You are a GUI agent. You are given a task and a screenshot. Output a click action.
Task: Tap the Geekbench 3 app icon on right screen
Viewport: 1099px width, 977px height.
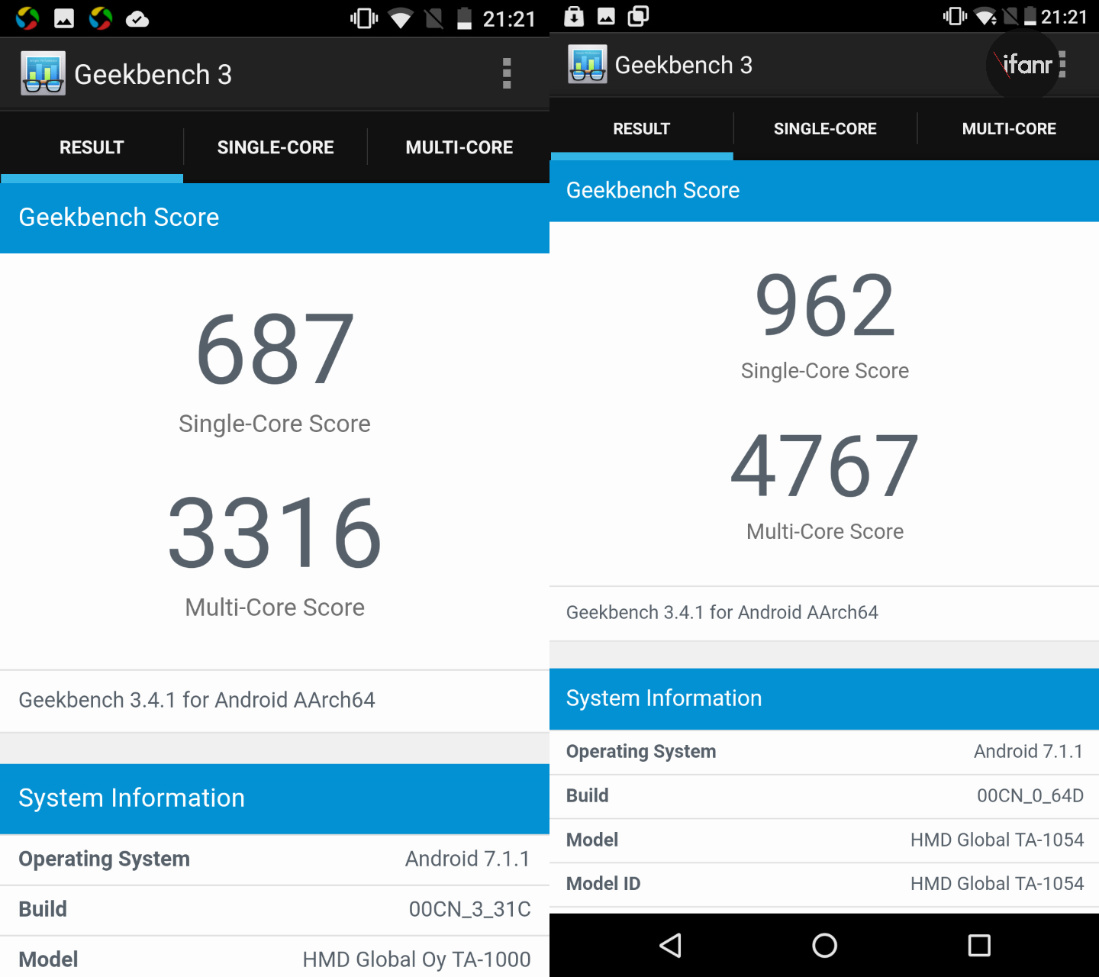(x=587, y=65)
